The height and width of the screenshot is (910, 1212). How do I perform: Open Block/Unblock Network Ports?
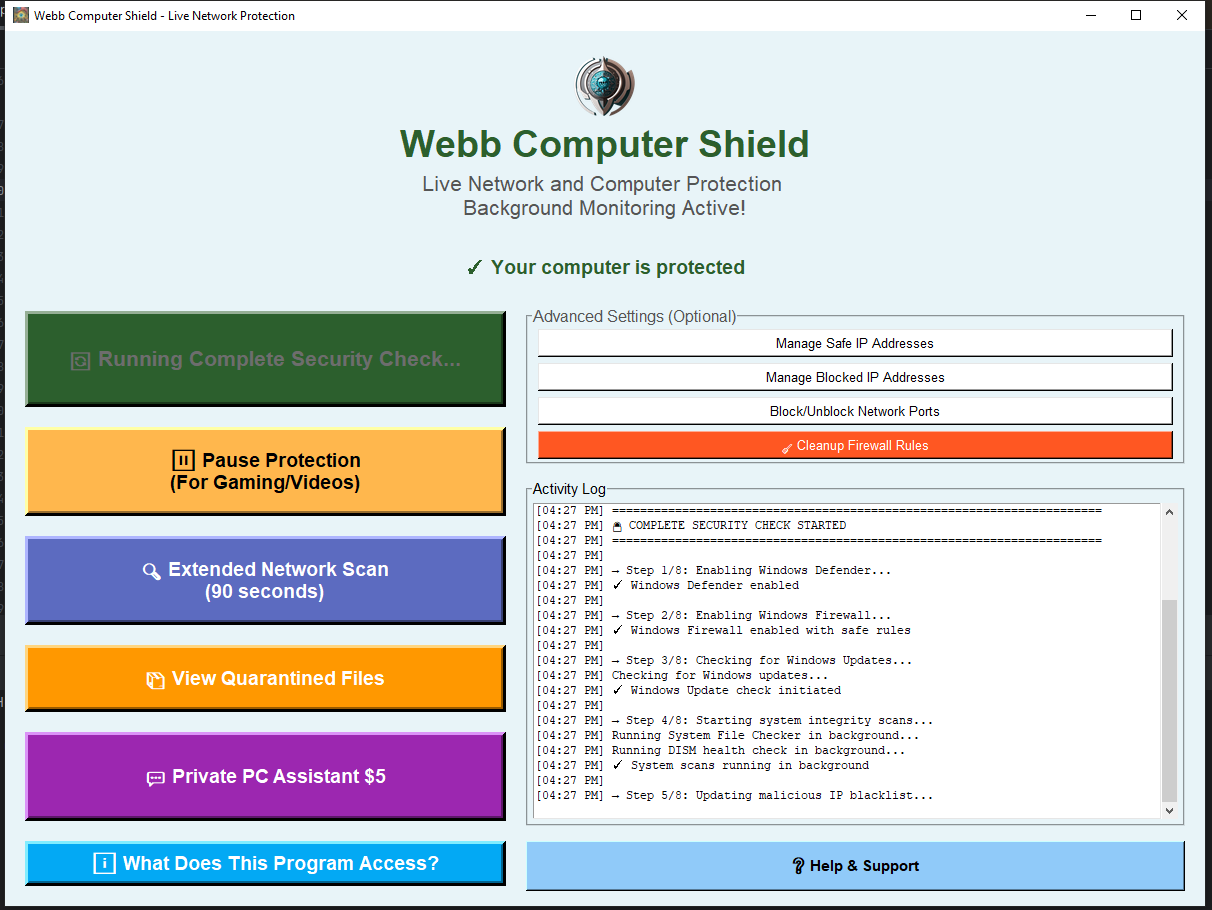pos(855,411)
